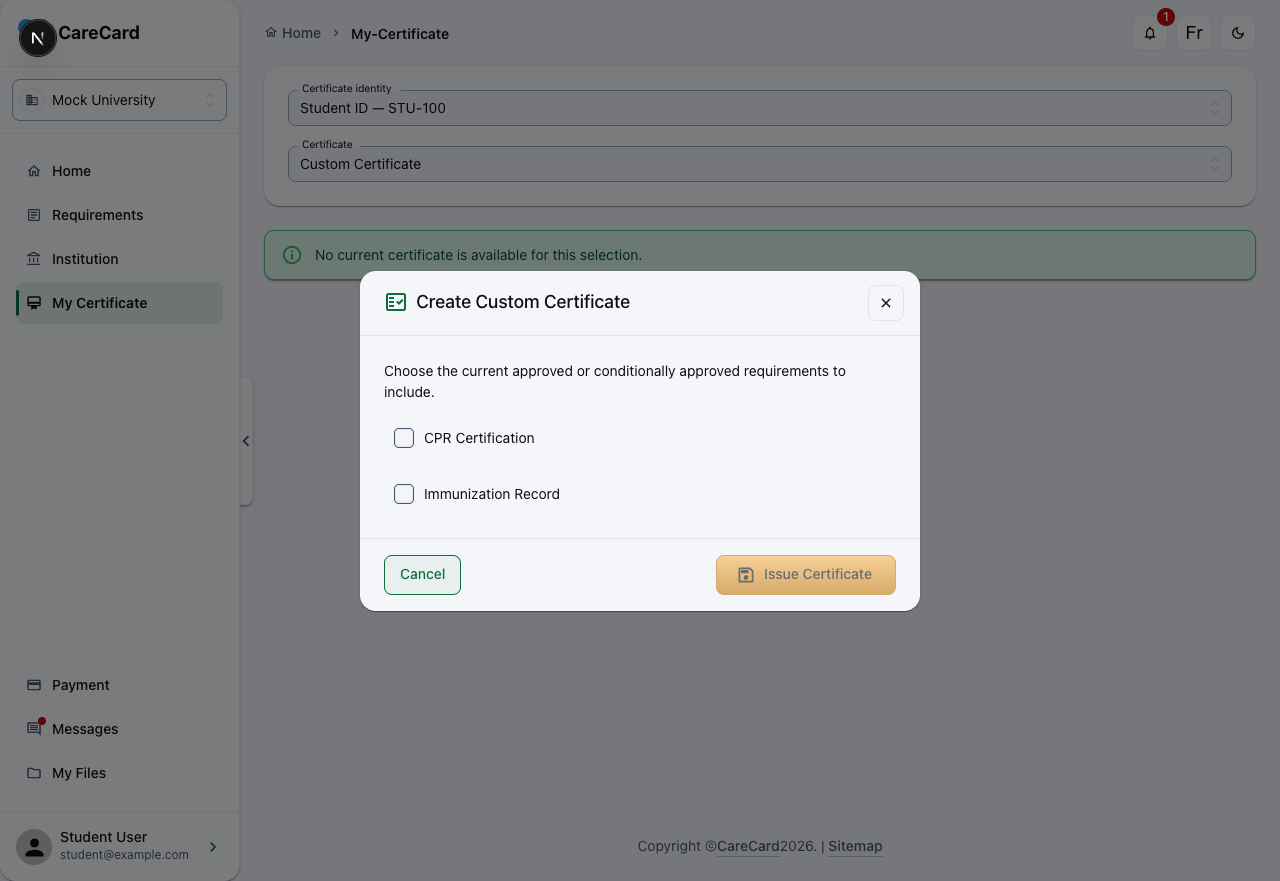The width and height of the screenshot is (1280, 881).
Task: Switch language with the Fr button
Action: pyautogui.click(x=1194, y=33)
